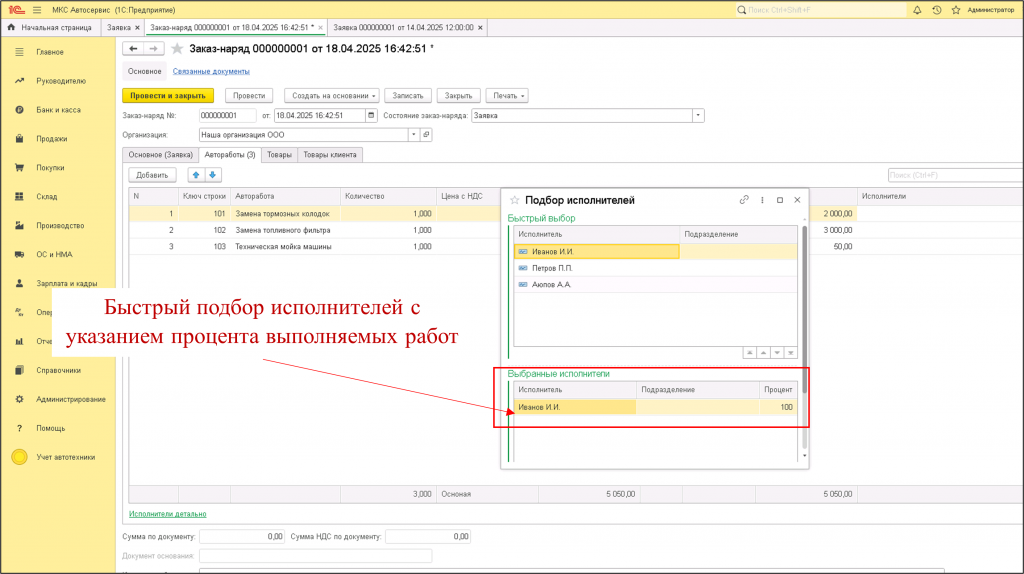Click Провести и закрыть button
The width and height of the screenshot is (1024, 574).
click(168, 95)
